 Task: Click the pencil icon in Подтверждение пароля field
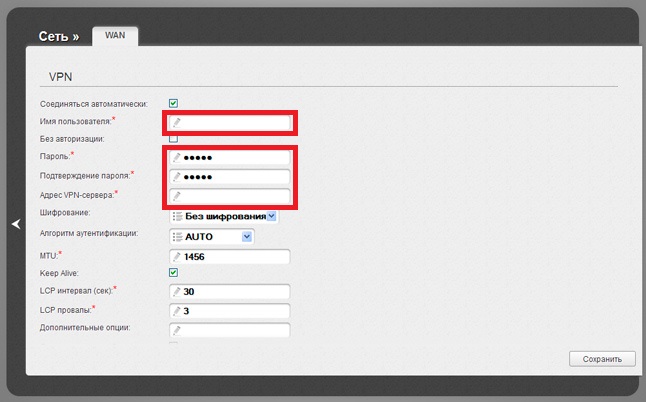click(177, 177)
